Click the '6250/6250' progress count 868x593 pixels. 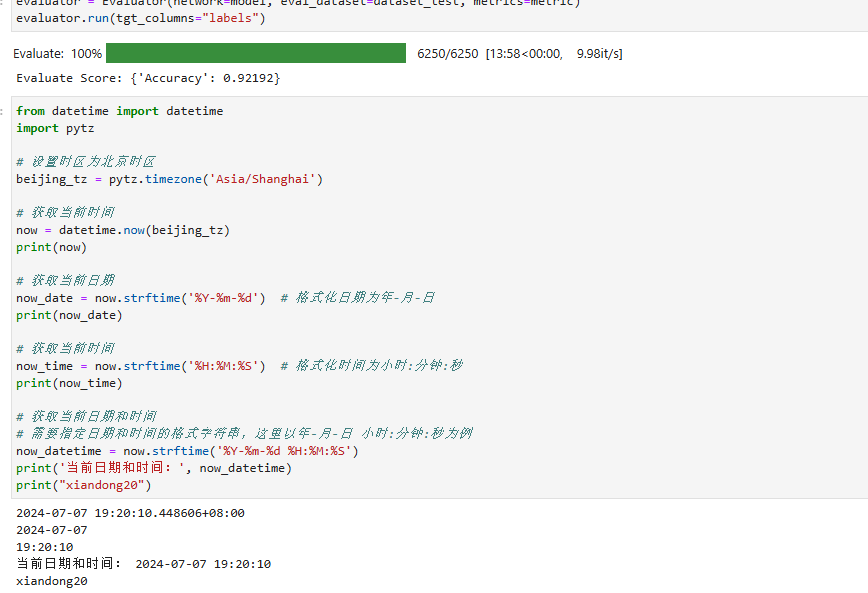click(x=447, y=54)
